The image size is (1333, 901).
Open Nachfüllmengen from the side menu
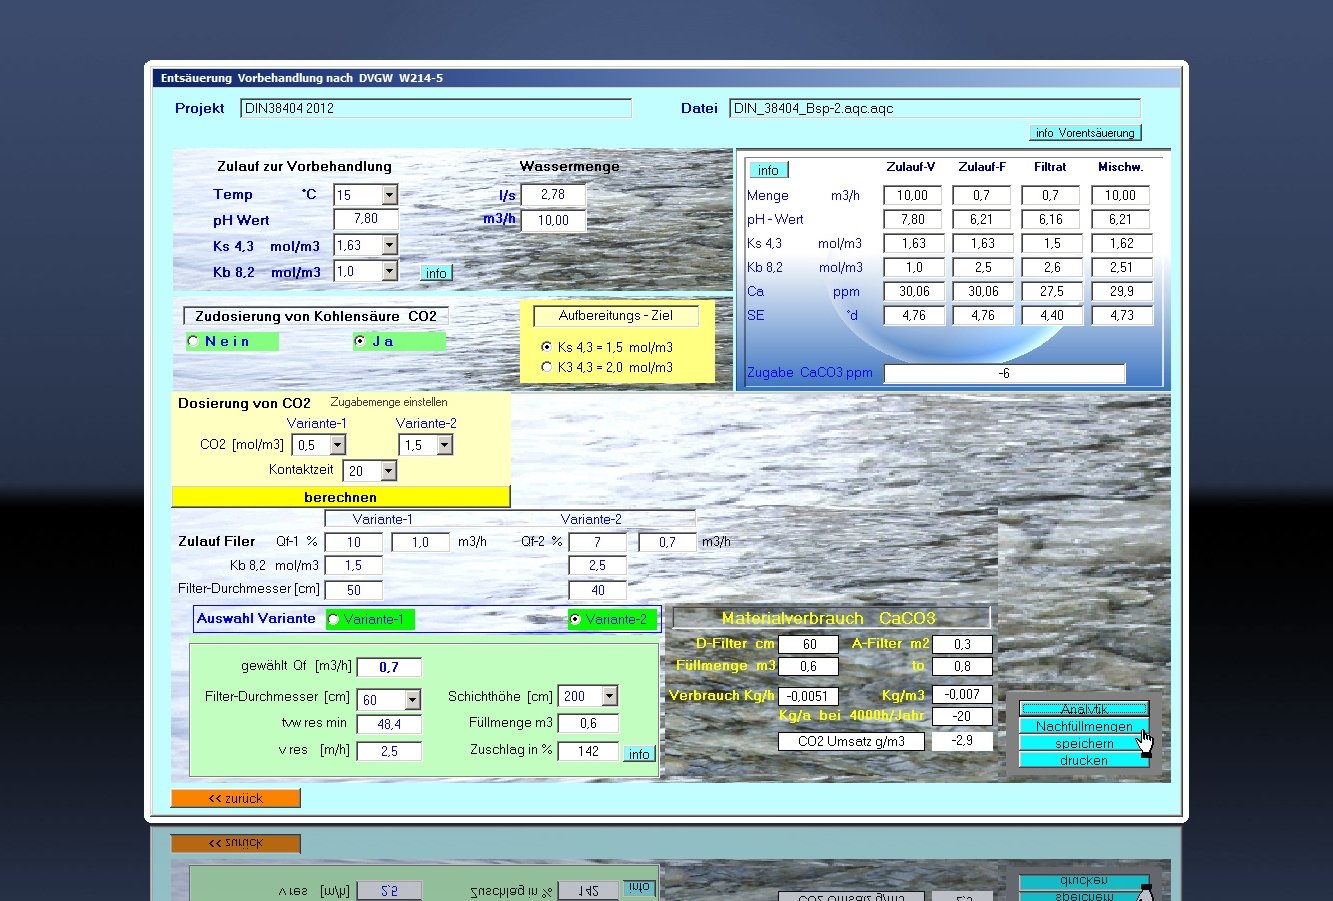coord(1084,726)
